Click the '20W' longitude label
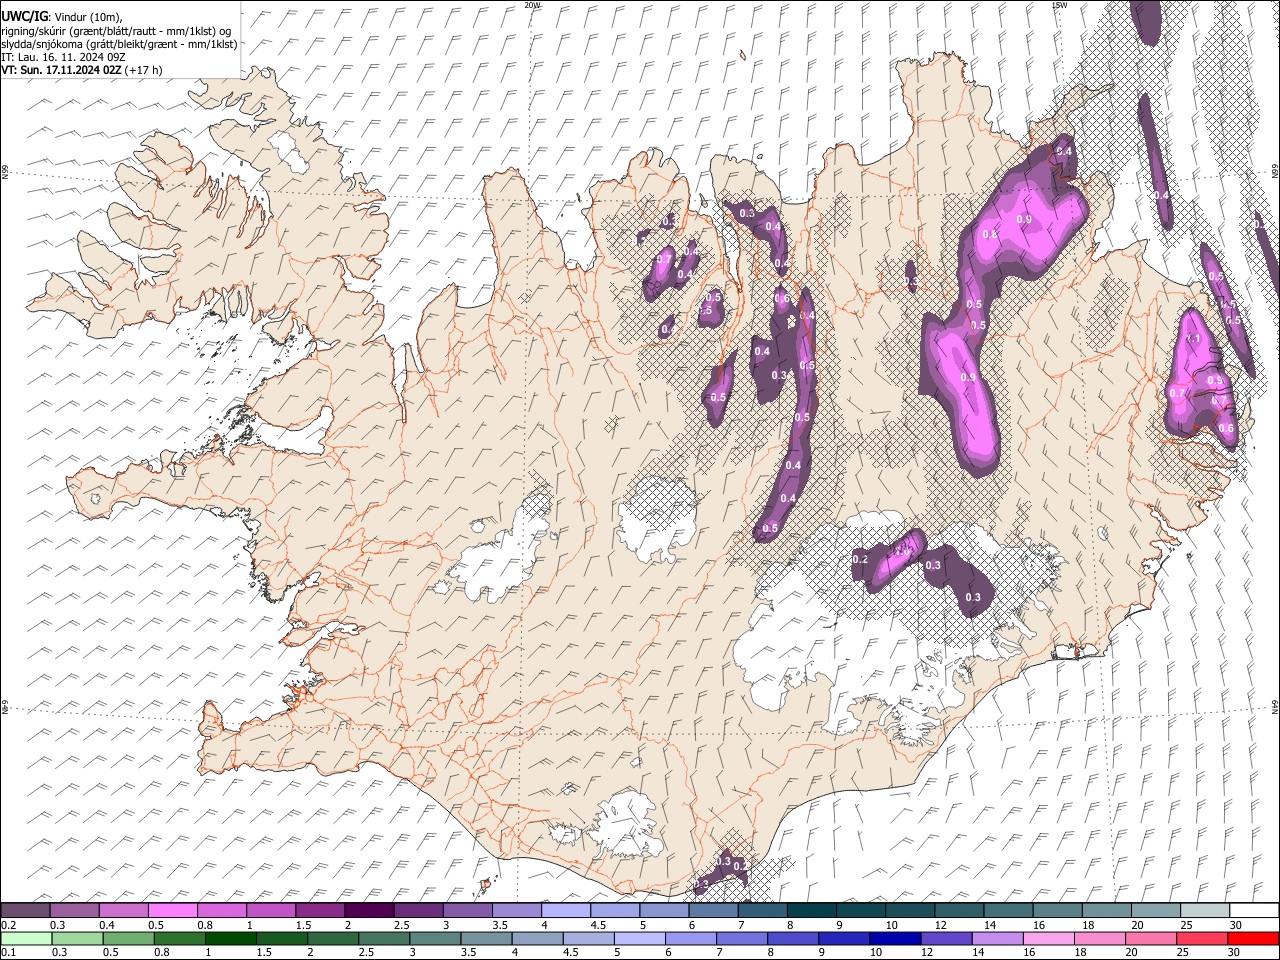Viewport: 1280px width, 960px height. point(532,5)
